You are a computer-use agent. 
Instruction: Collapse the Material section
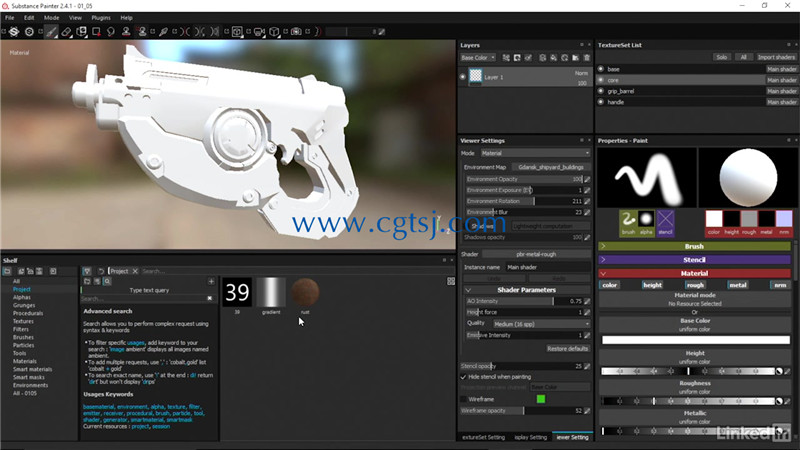tap(694, 273)
